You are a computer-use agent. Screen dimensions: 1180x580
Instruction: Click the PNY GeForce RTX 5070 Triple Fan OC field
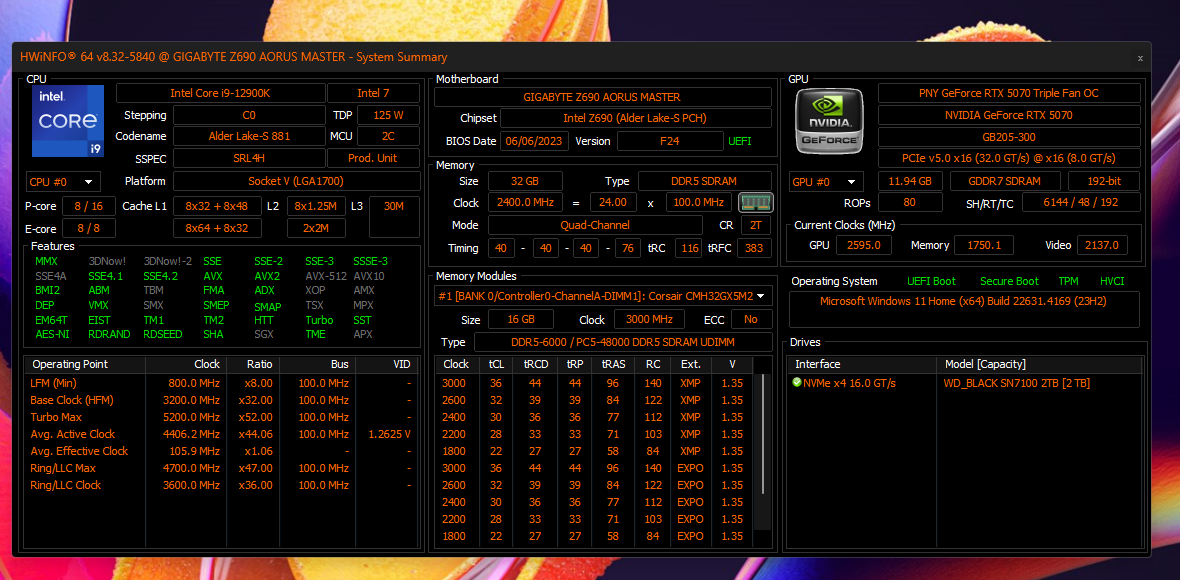pyautogui.click(x=1009, y=93)
